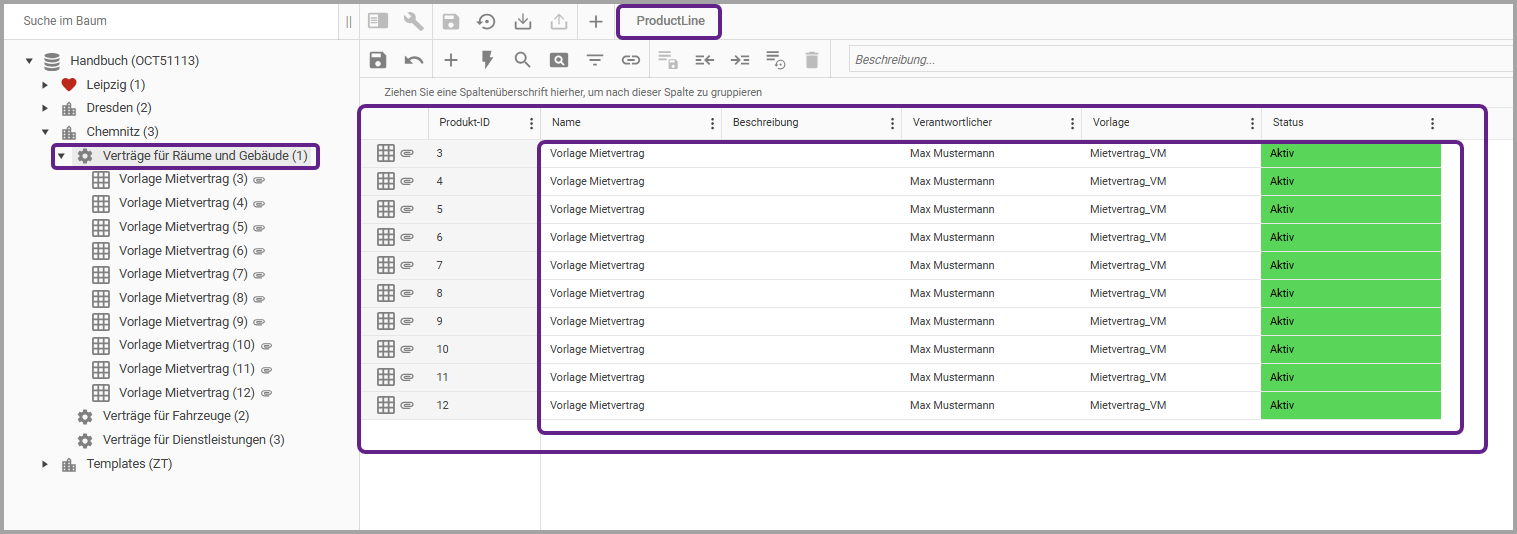The image size is (1517, 534).
Task: Click the restore history icon in top toolbar
Action: point(486,21)
